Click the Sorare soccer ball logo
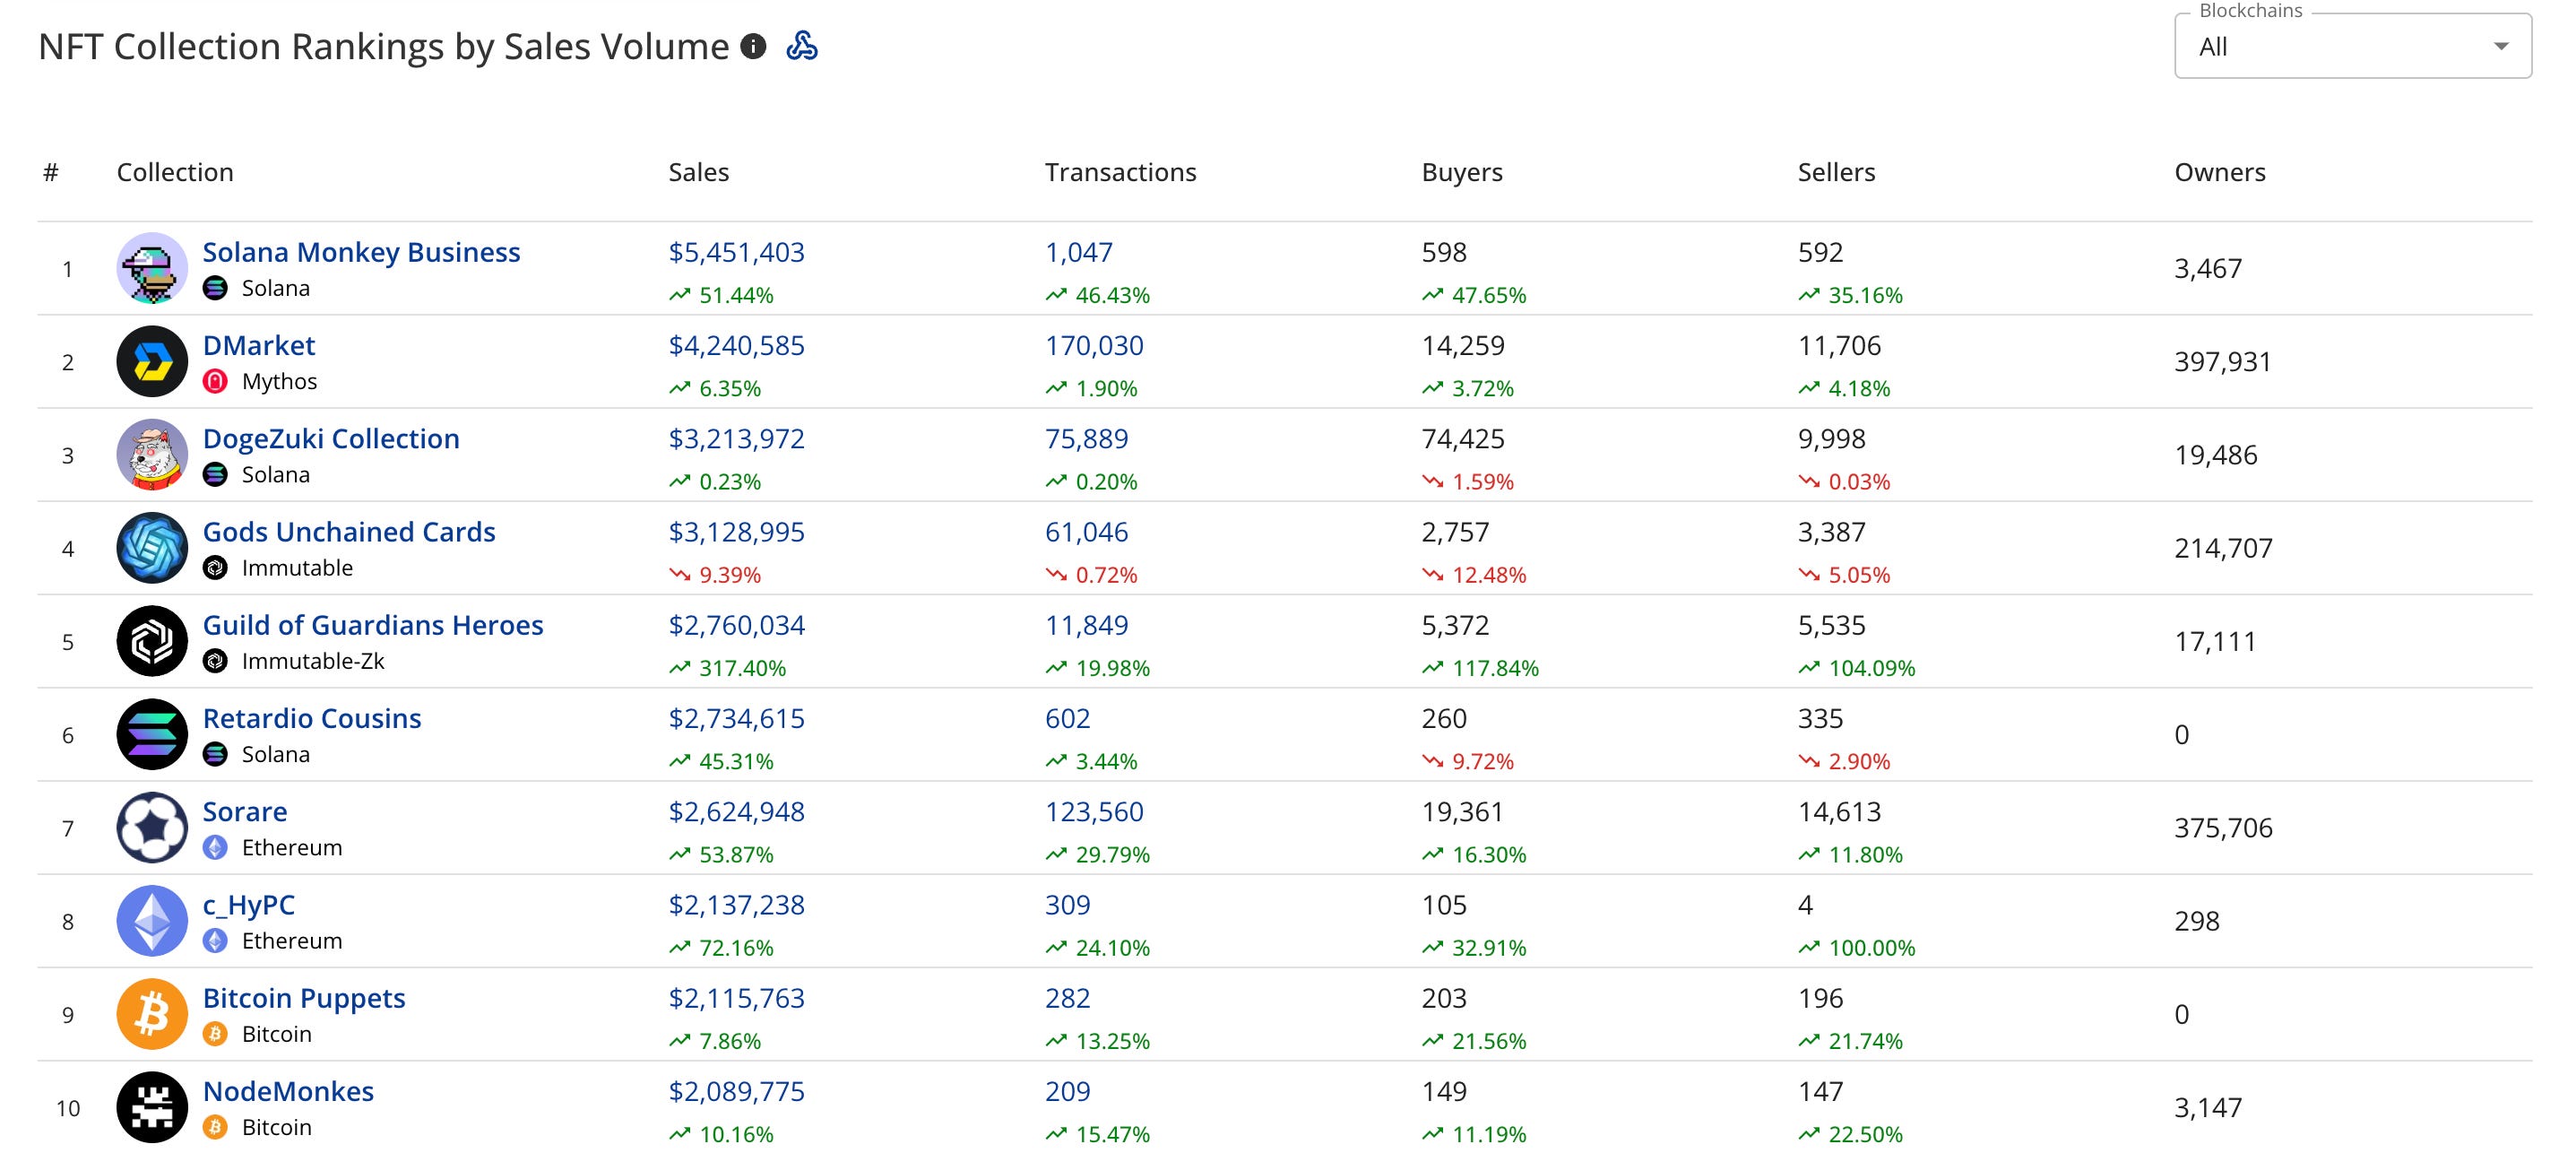Screen dimensions: 2576x1153 click(152, 827)
